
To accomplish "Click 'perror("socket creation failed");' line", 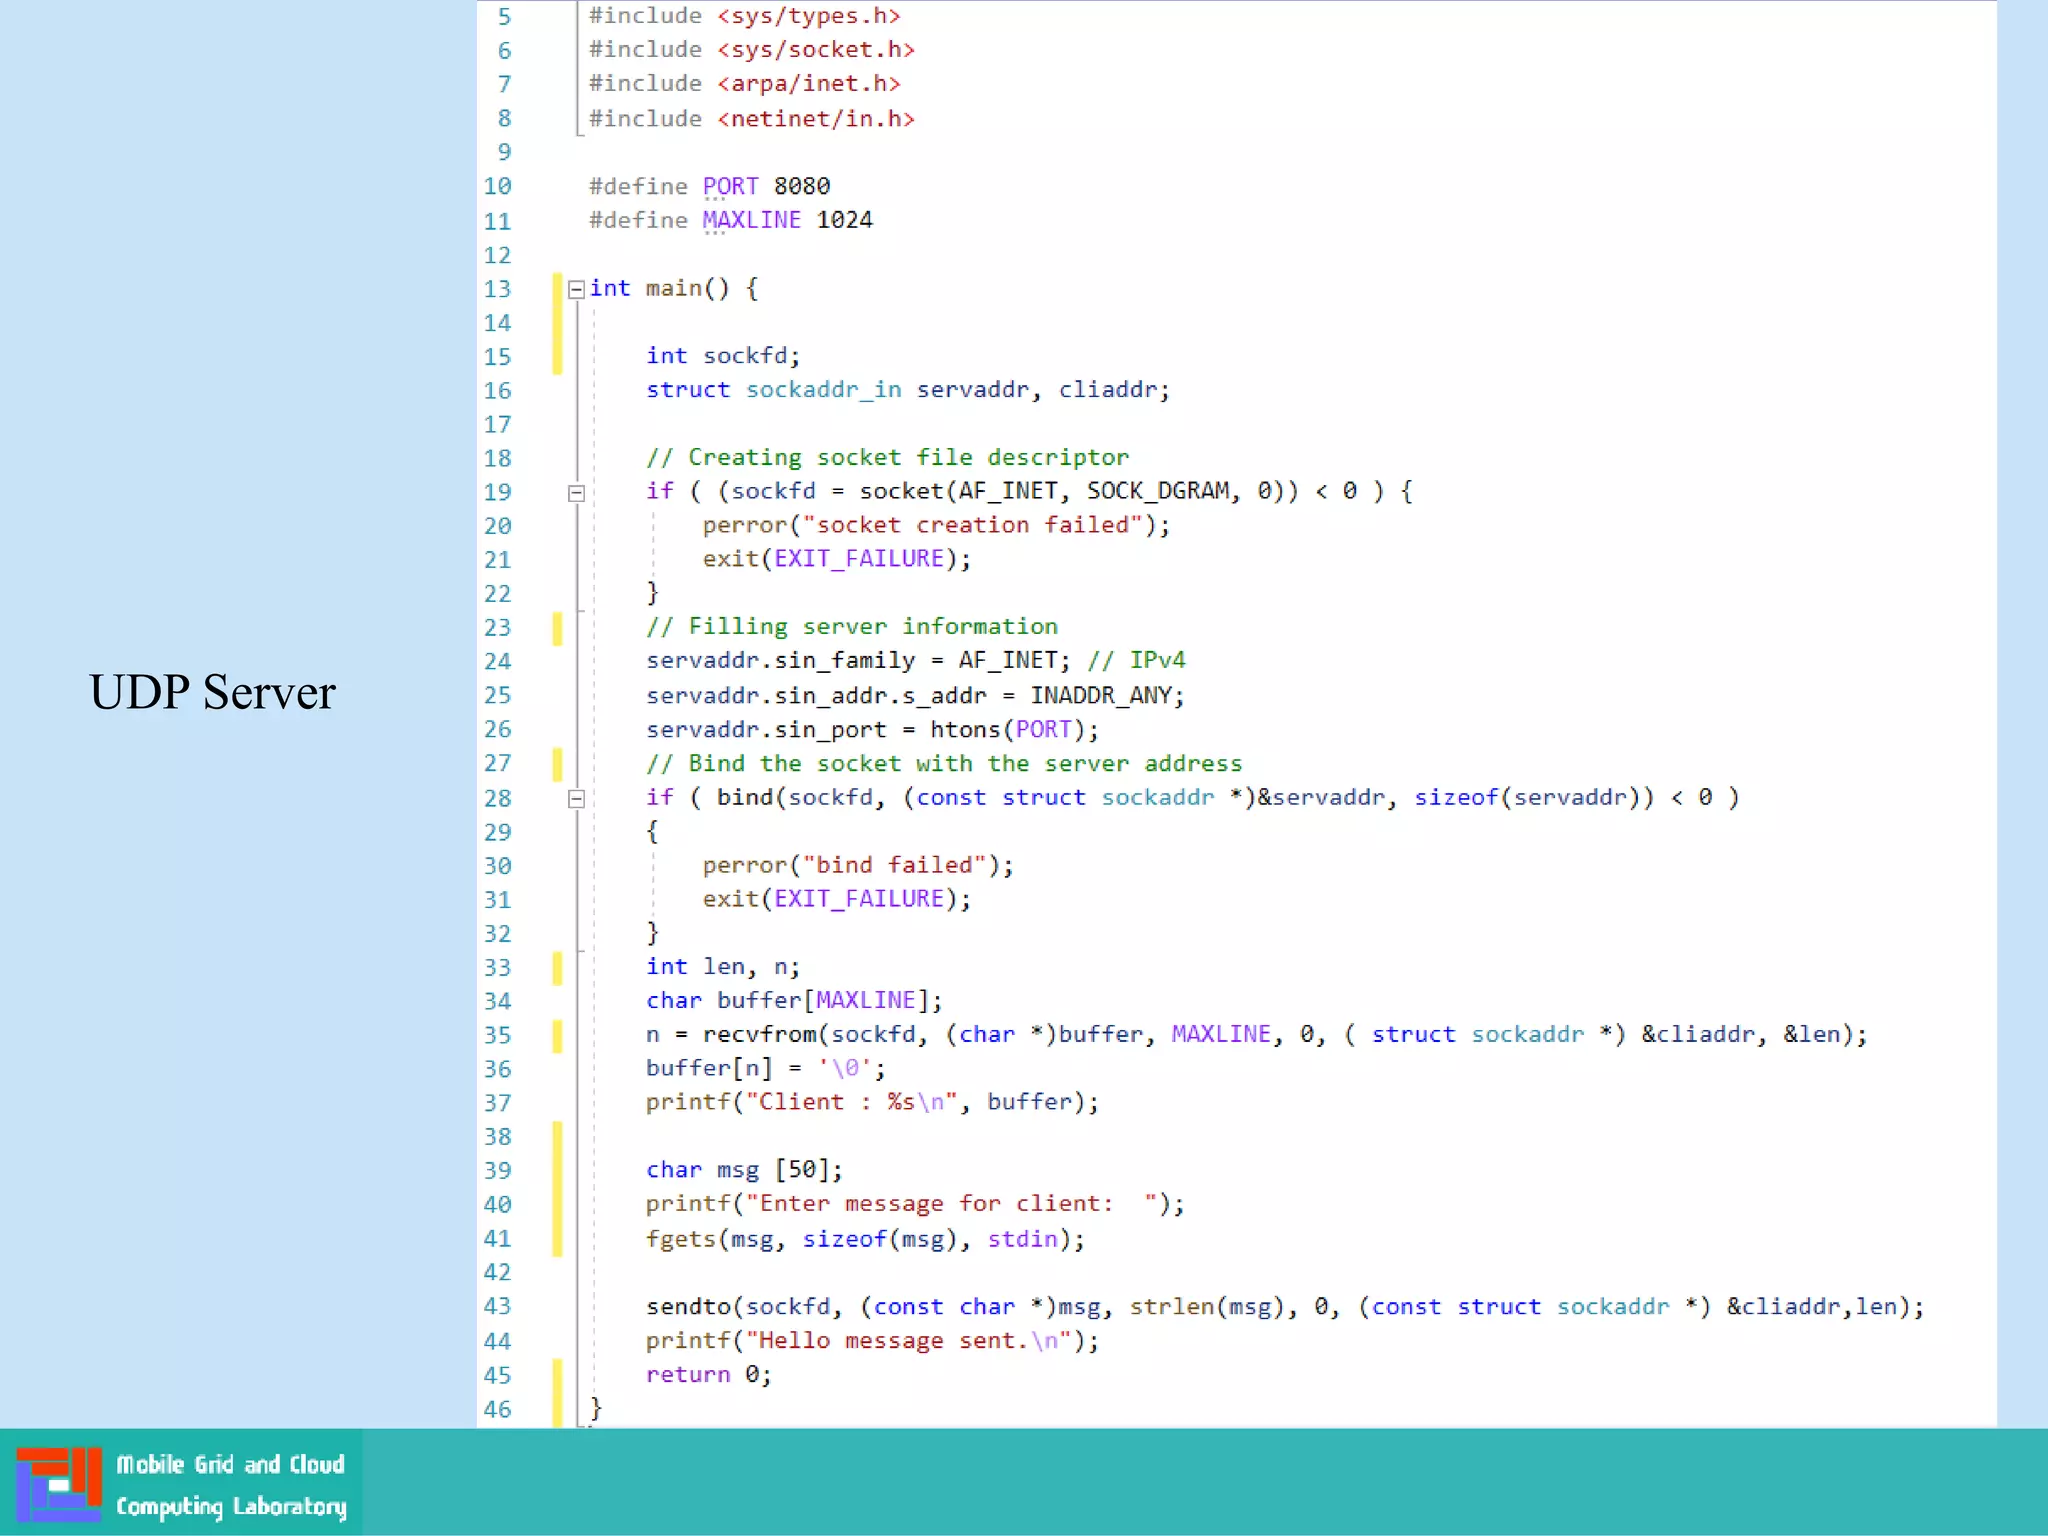I will coord(936,525).
